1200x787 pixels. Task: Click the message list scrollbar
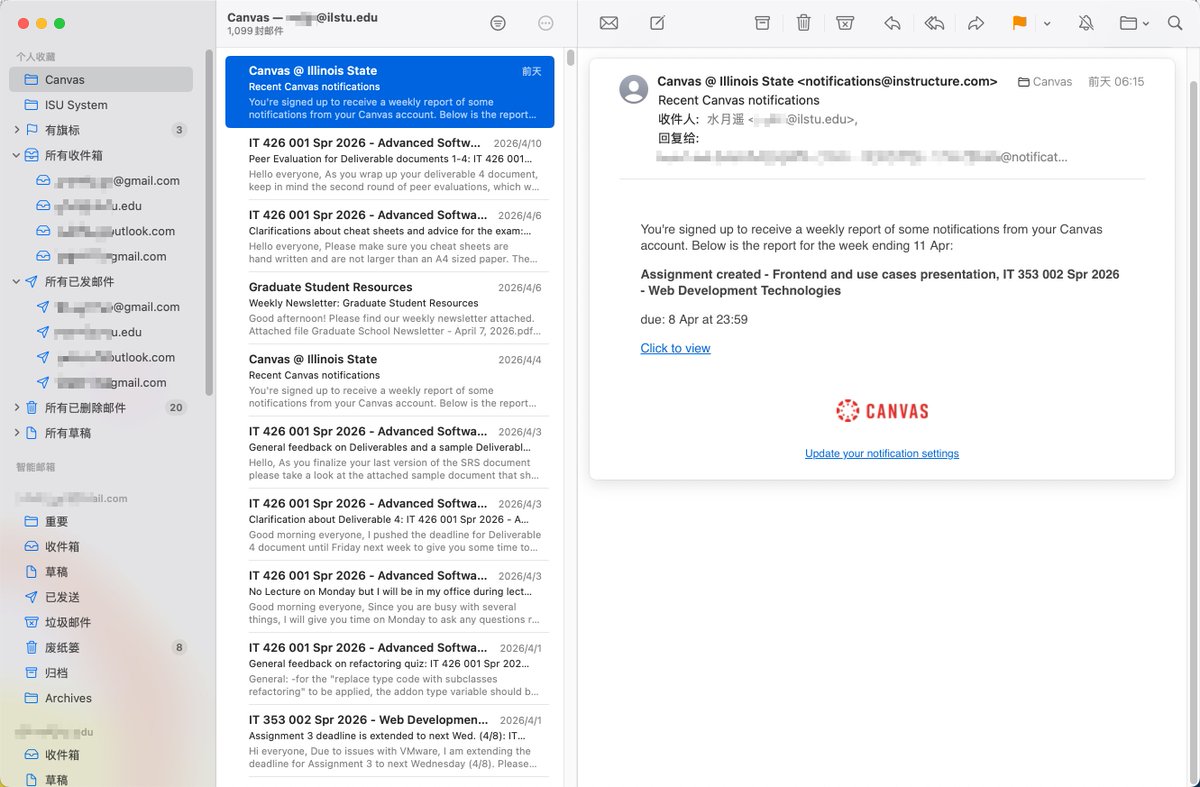point(570,57)
